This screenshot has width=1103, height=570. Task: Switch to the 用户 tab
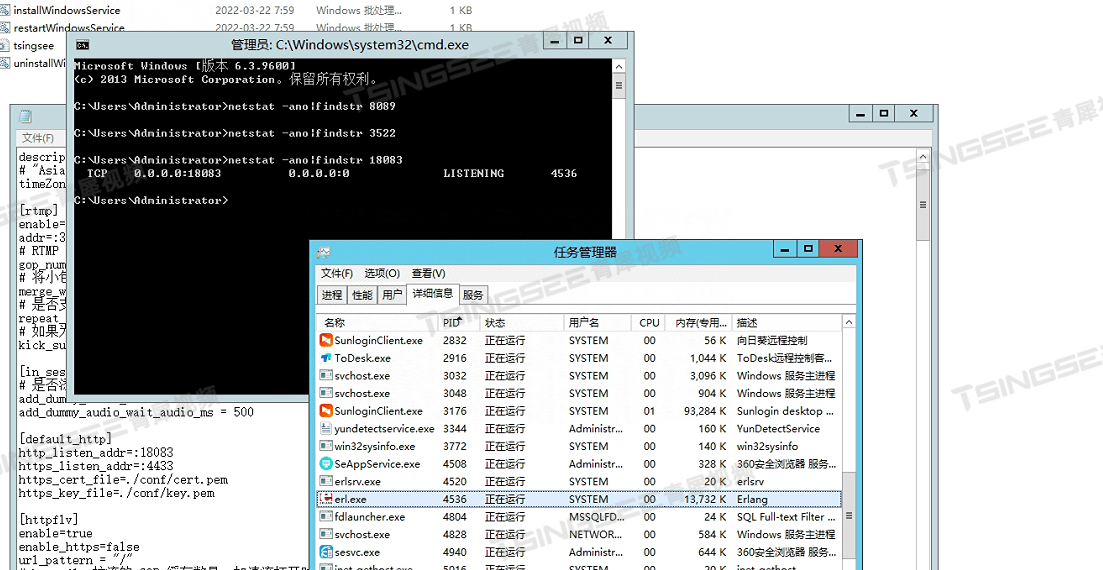[x=392, y=295]
